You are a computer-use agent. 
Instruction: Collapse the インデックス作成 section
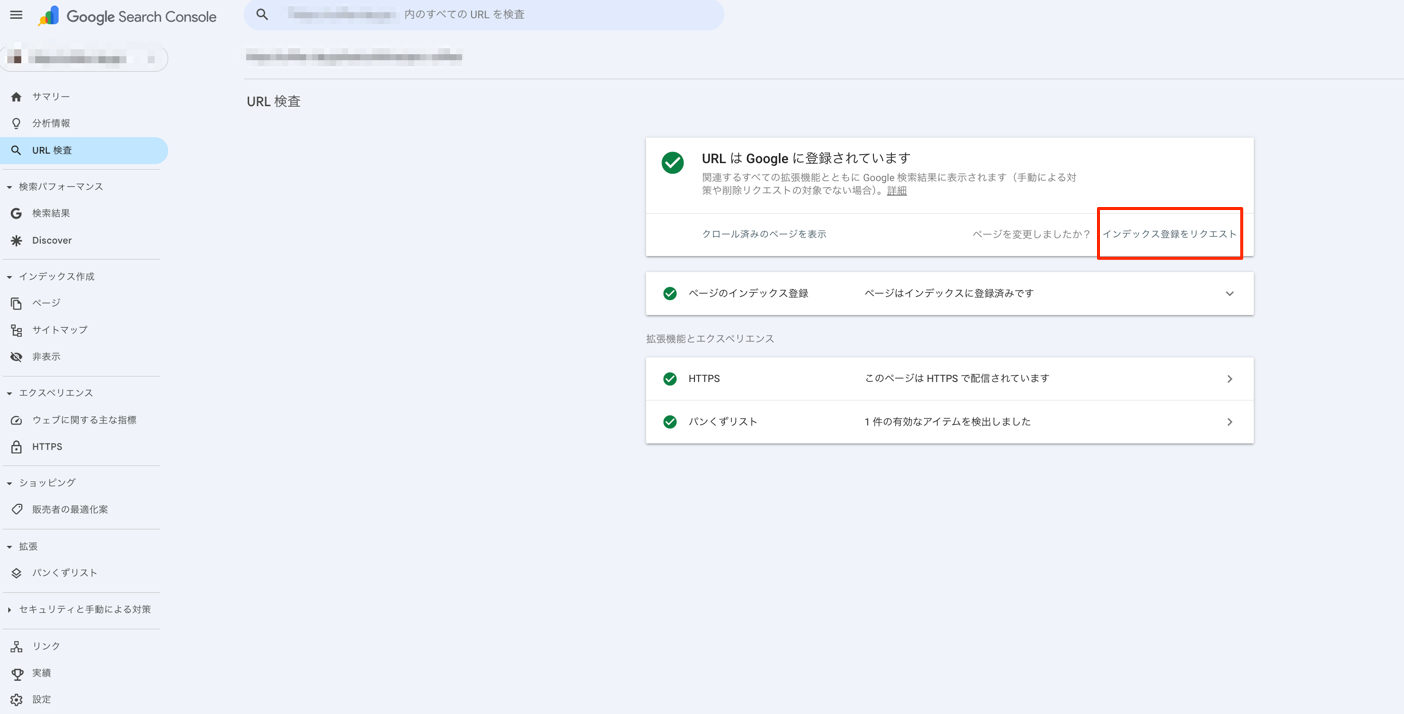click(x=10, y=277)
